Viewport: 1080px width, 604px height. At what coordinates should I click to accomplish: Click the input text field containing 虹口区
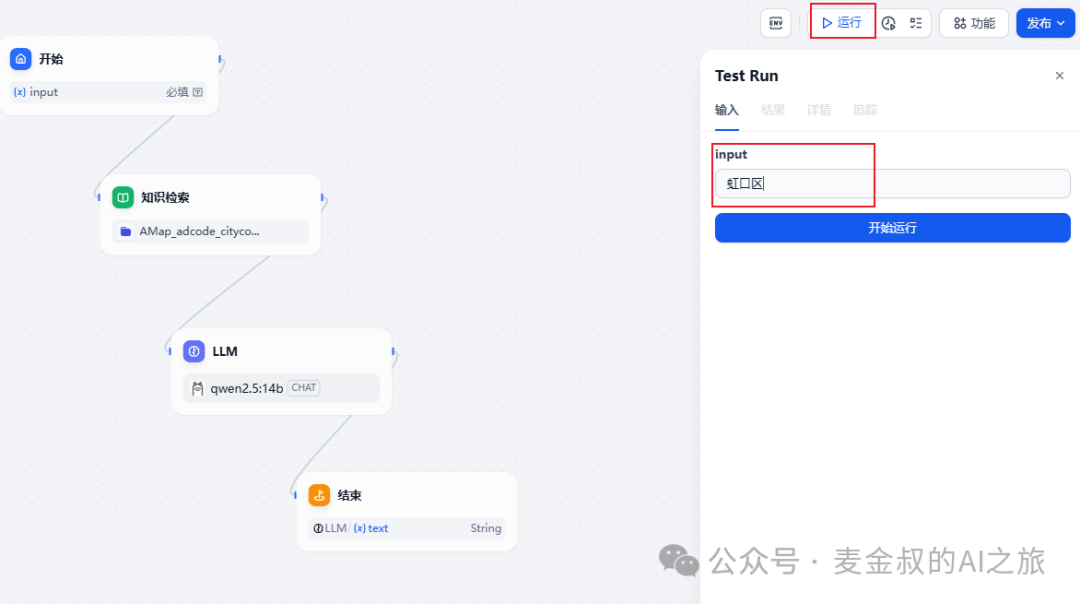(x=892, y=184)
